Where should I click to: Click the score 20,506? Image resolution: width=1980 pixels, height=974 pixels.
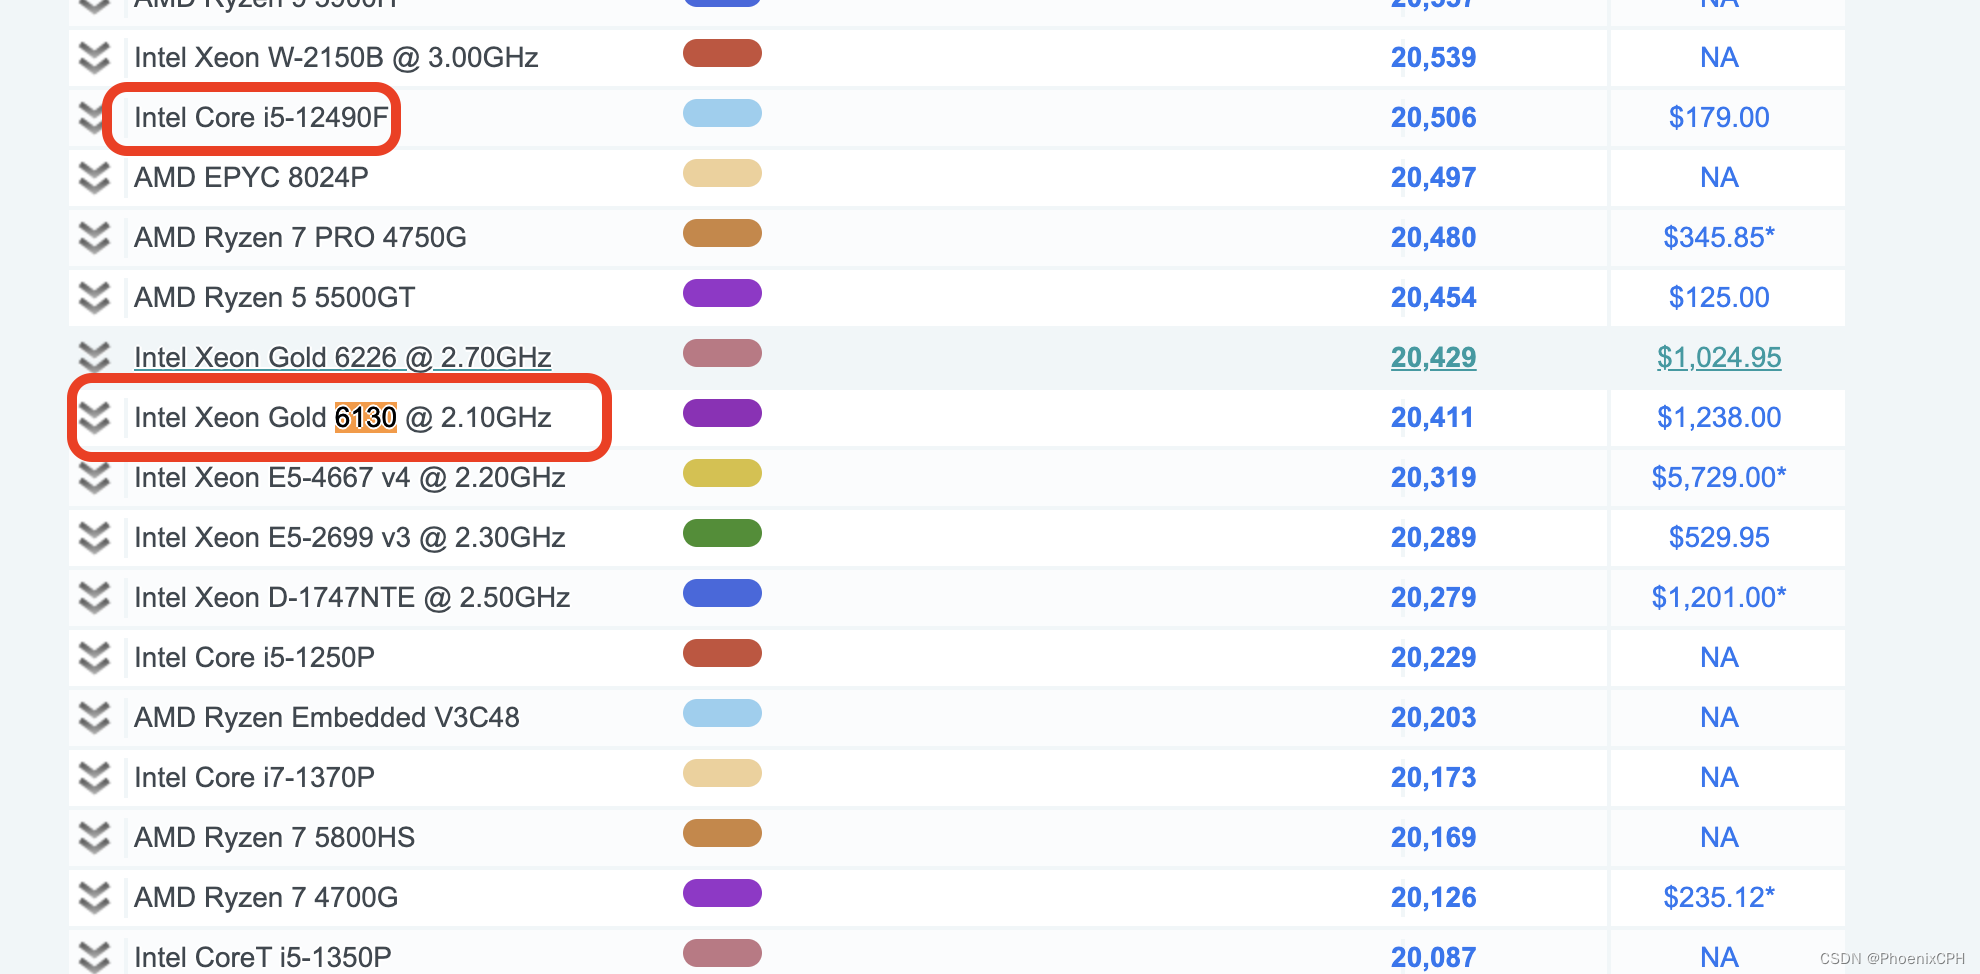tap(1433, 118)
